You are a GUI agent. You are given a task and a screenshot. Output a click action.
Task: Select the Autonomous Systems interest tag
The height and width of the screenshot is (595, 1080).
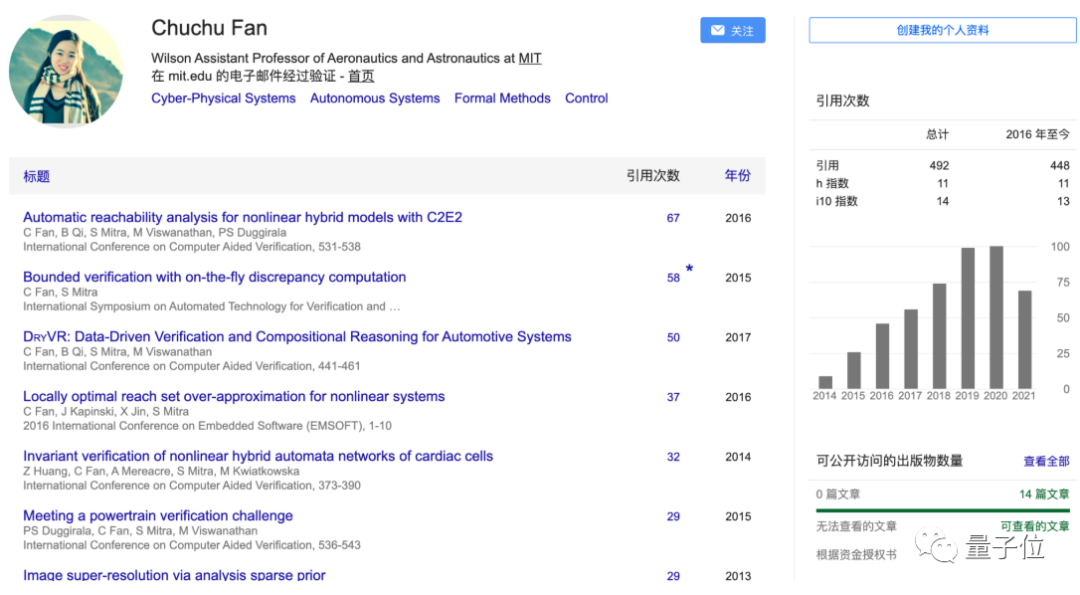coord(374,98)
